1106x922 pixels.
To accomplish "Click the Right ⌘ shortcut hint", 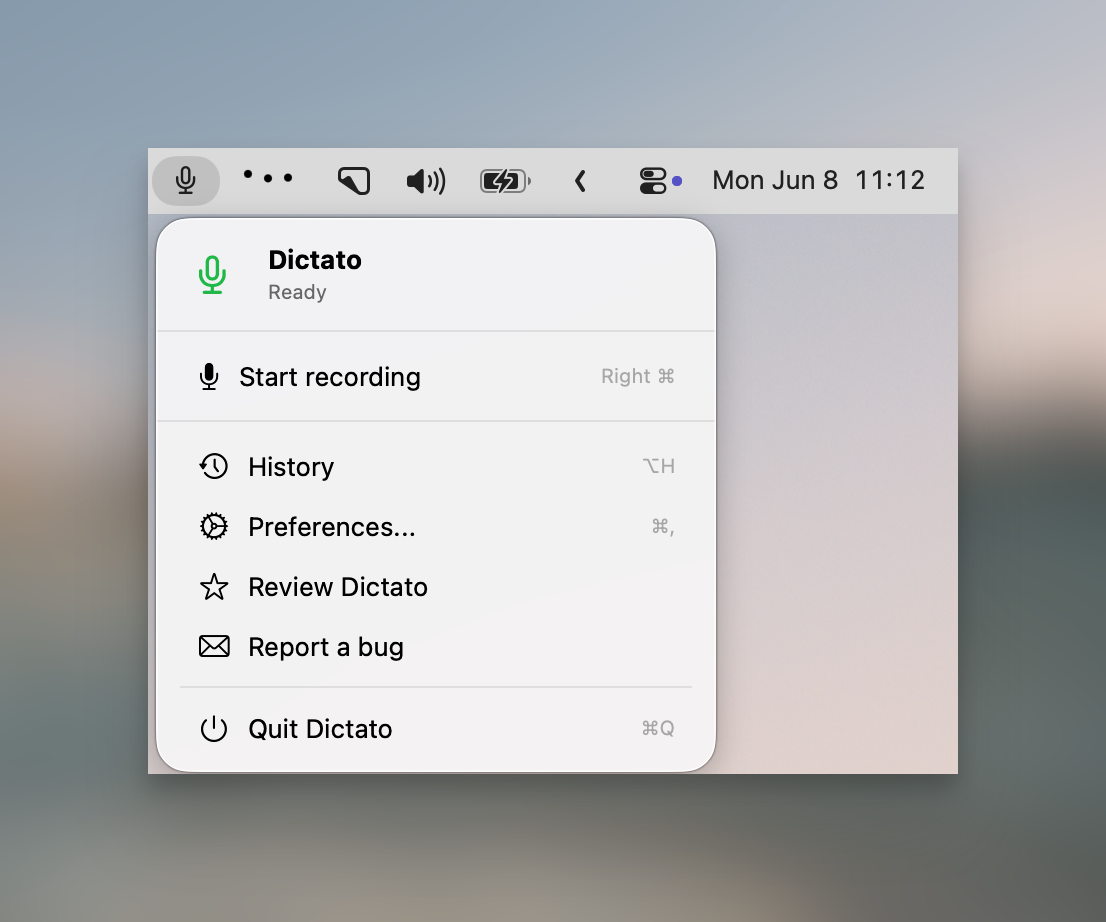I will [638, 377].
